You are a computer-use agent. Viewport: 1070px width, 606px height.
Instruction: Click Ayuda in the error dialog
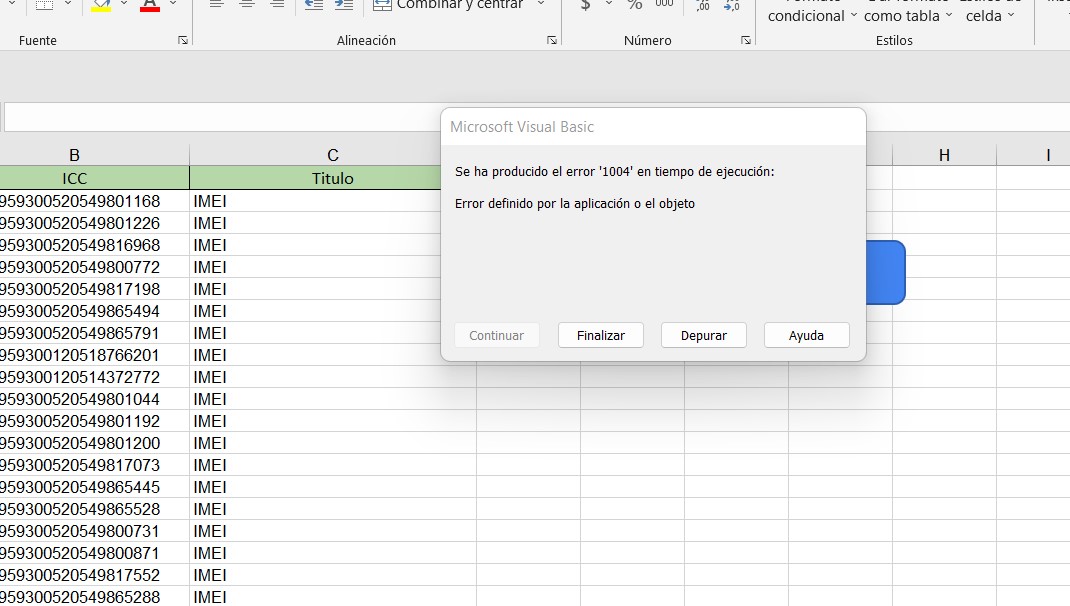click(807, 335)
